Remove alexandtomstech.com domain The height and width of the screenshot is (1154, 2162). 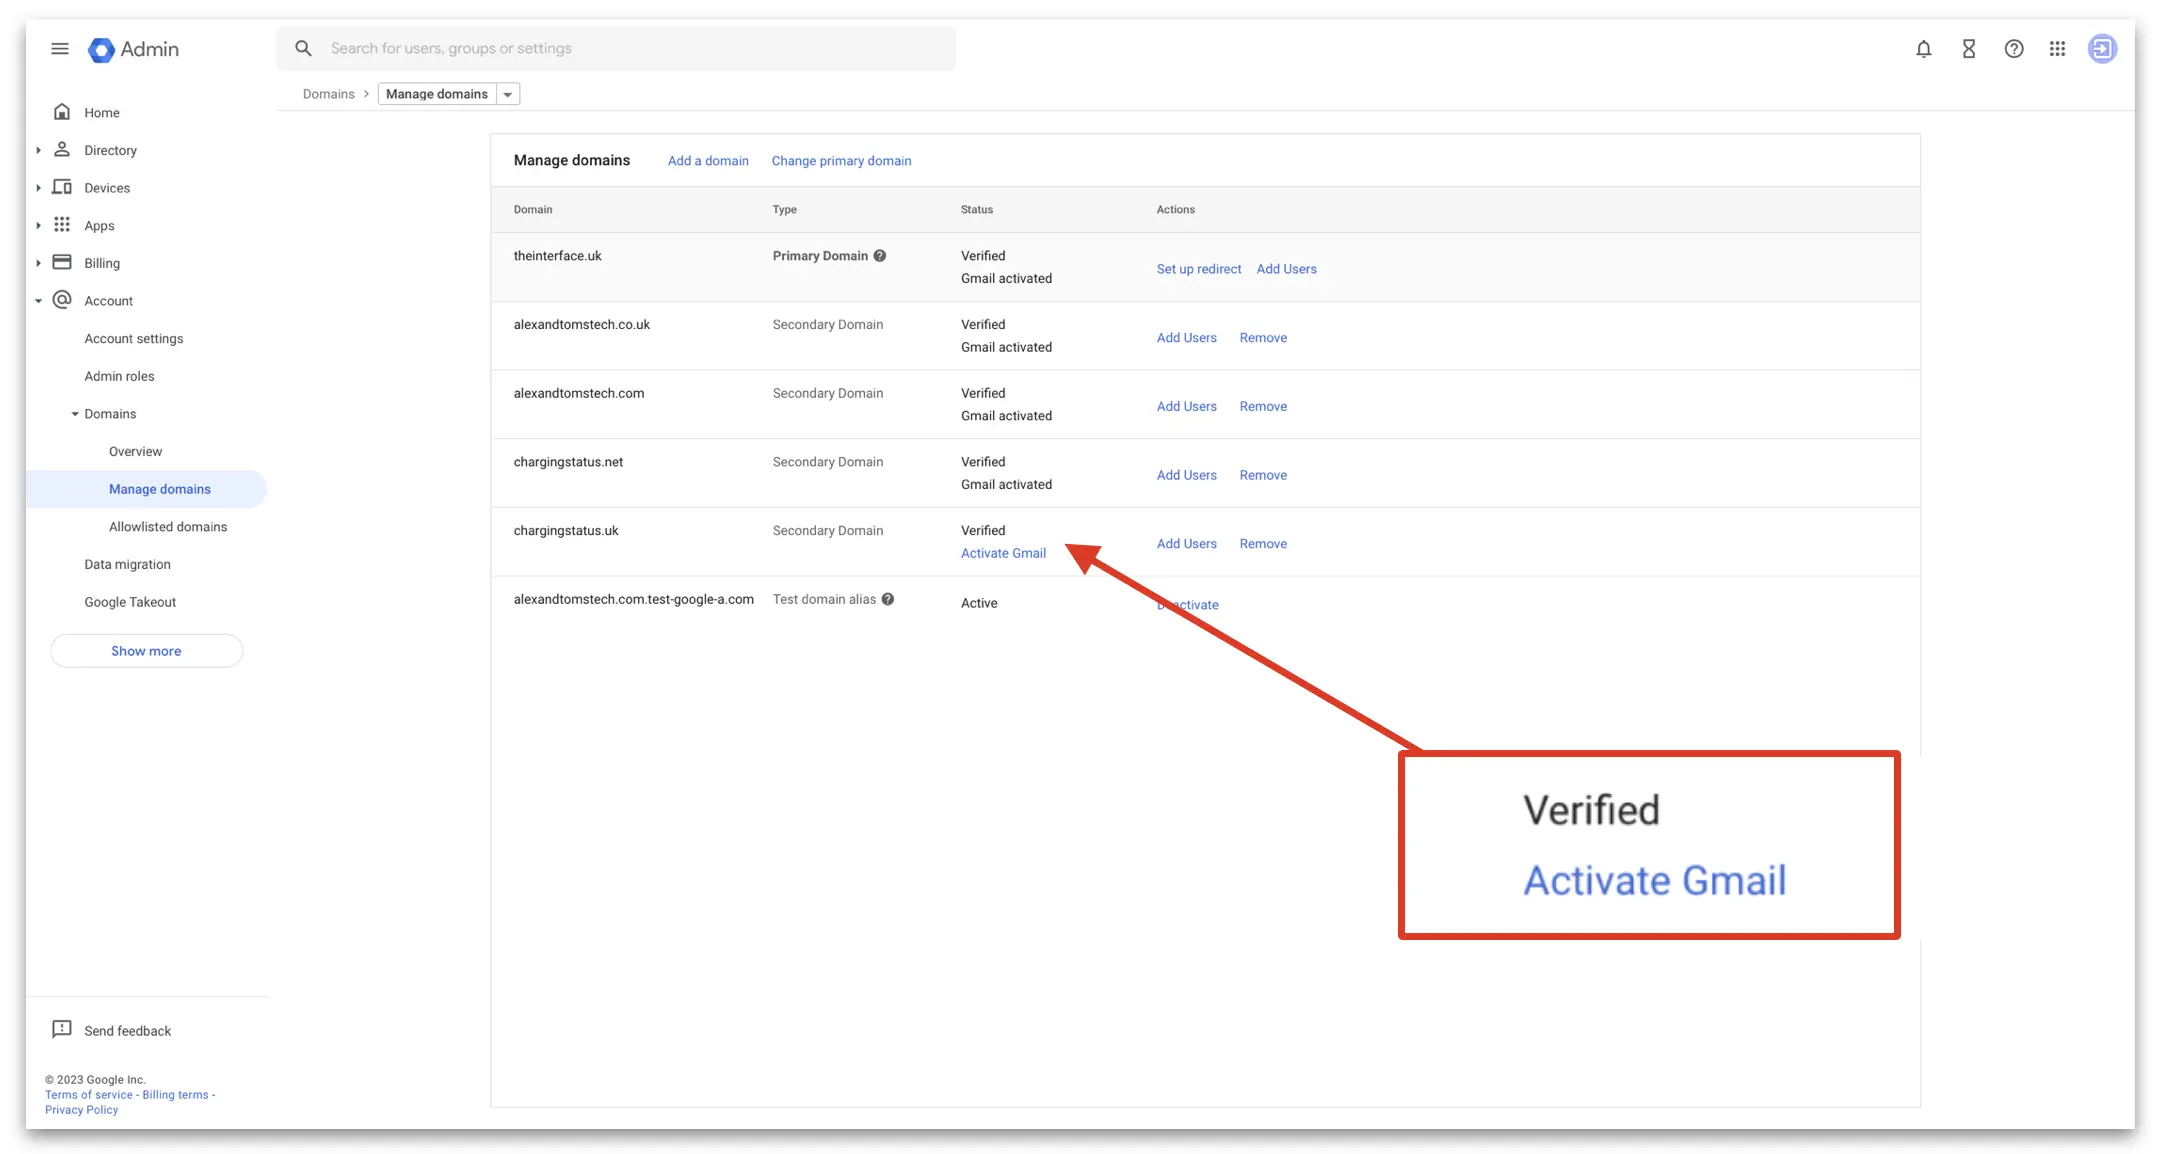point(1263,407)
